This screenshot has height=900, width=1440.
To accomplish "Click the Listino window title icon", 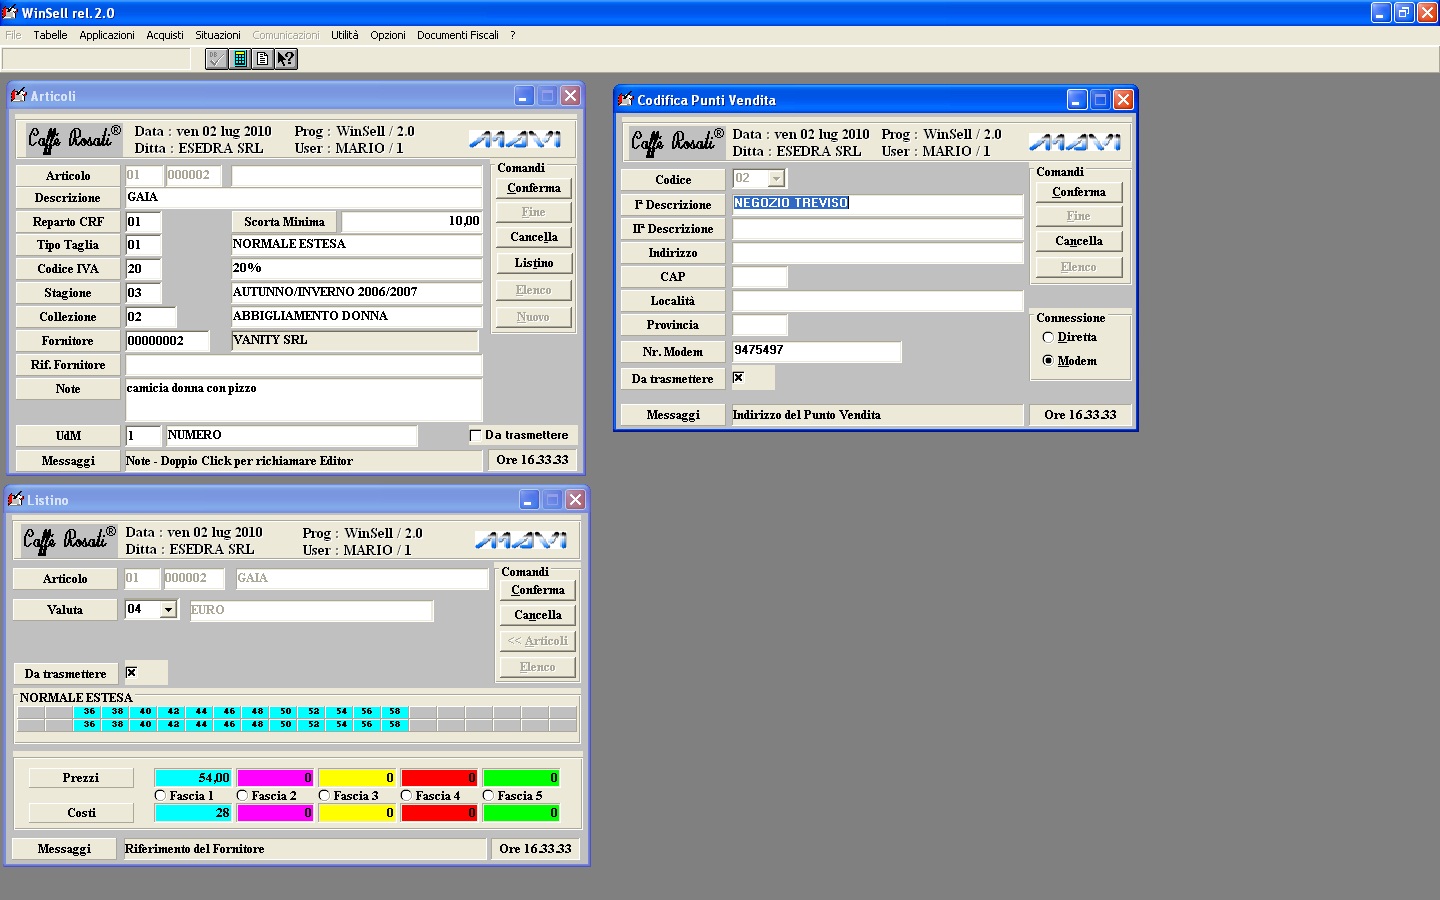I will coord(16,499).
